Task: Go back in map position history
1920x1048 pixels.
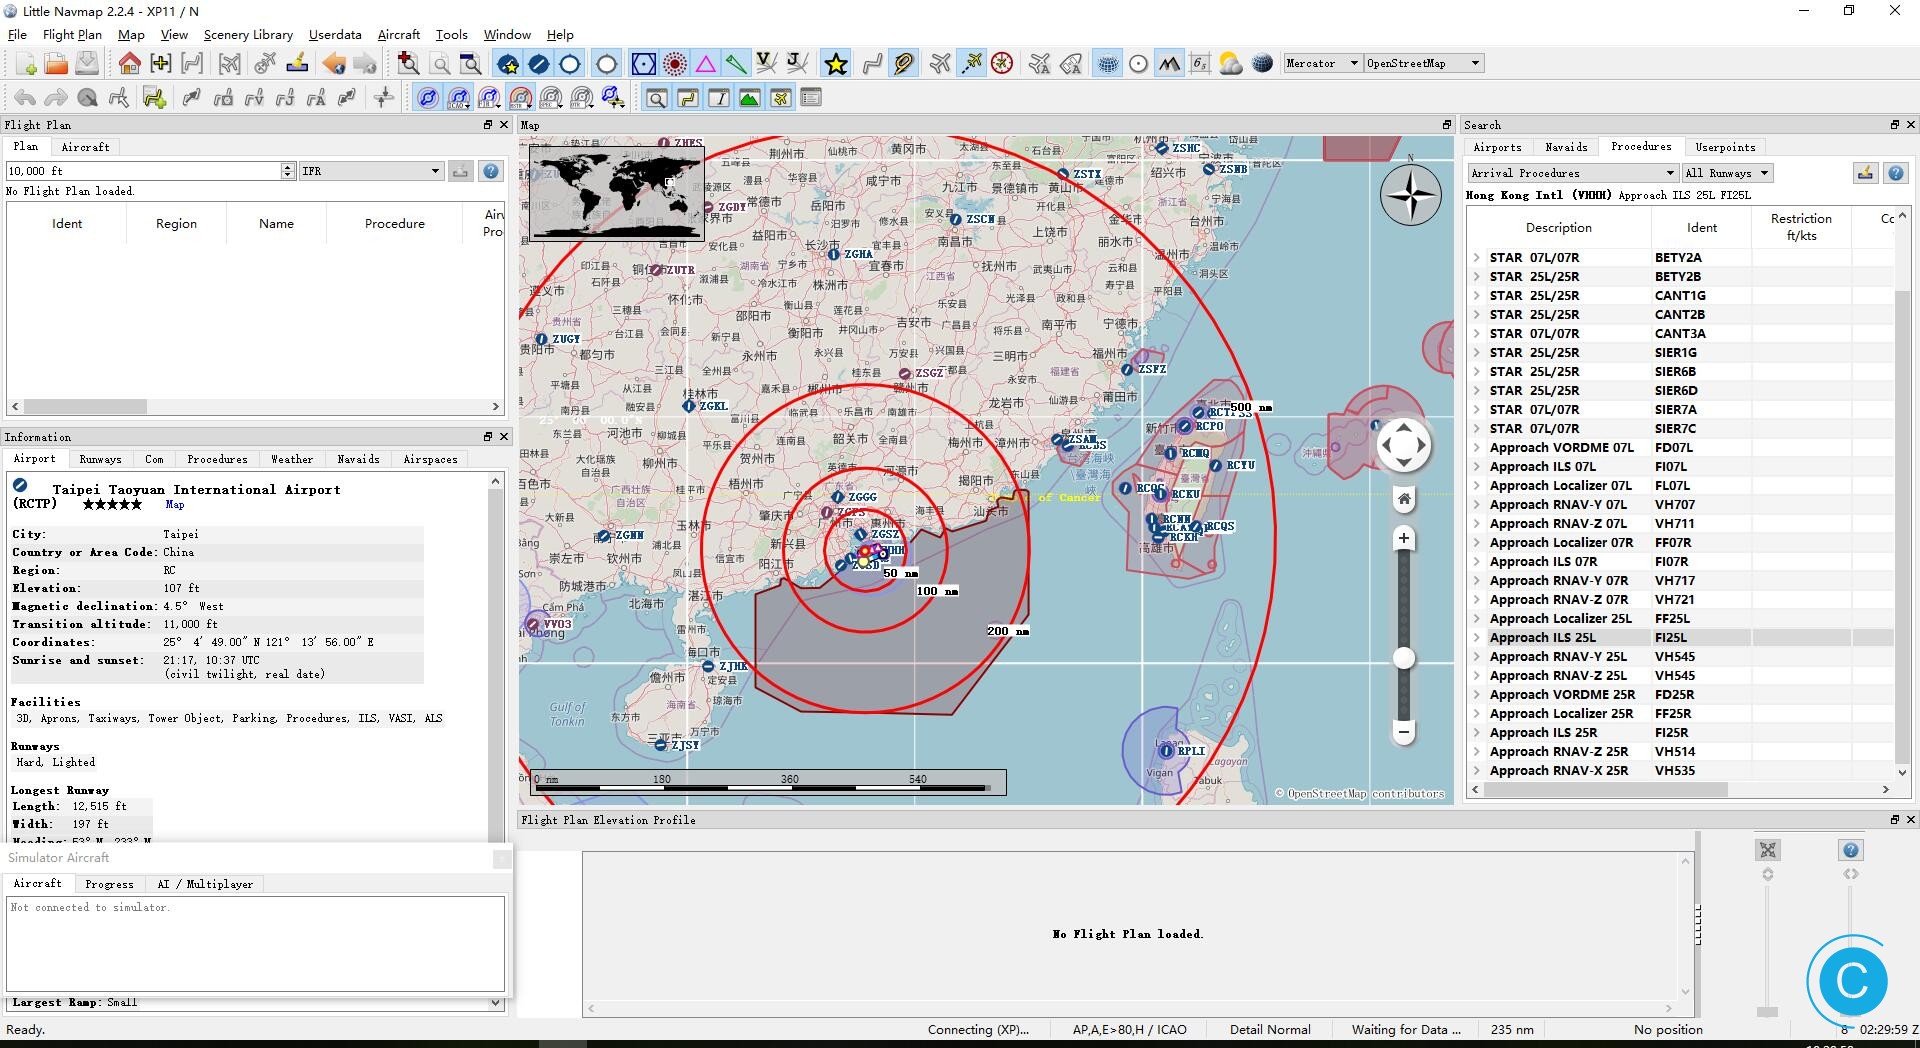Action: [x=334, y=64]
